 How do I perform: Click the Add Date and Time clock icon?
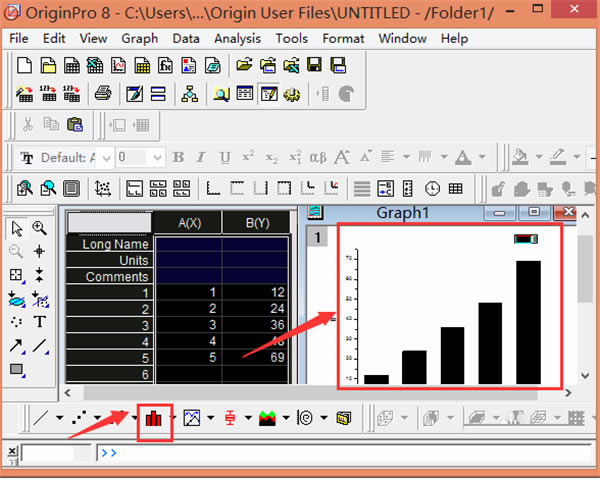click(432, 189)
